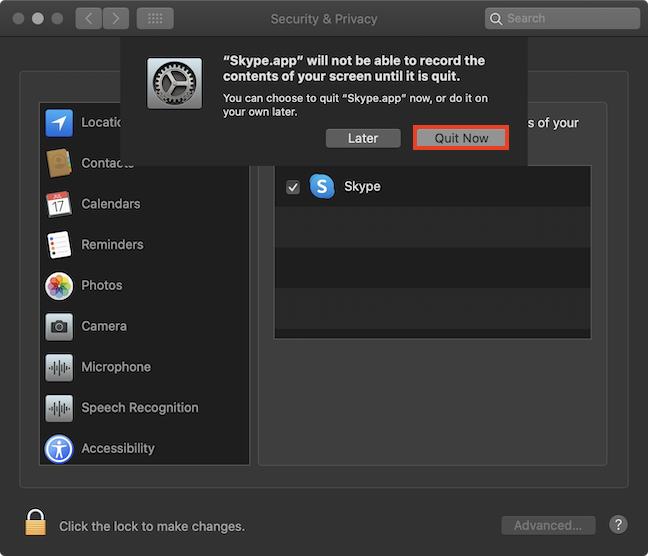Click the magnifying glass search icon
The width and height of the screenshot is (648, 556).
(x=496, y=19)
